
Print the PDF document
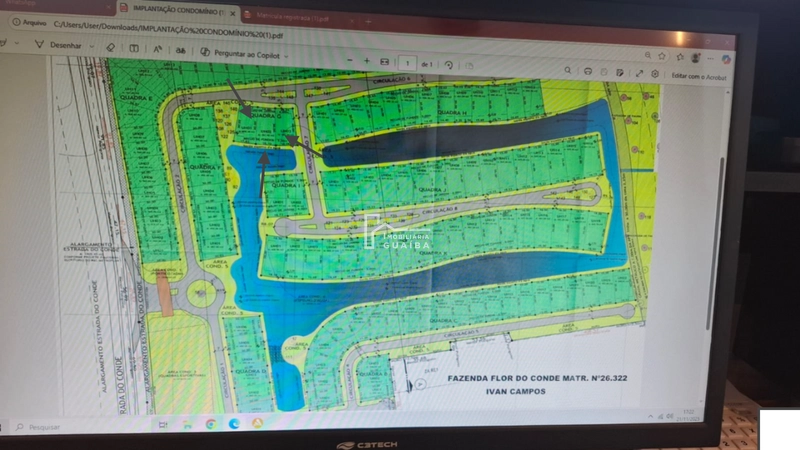588,71
